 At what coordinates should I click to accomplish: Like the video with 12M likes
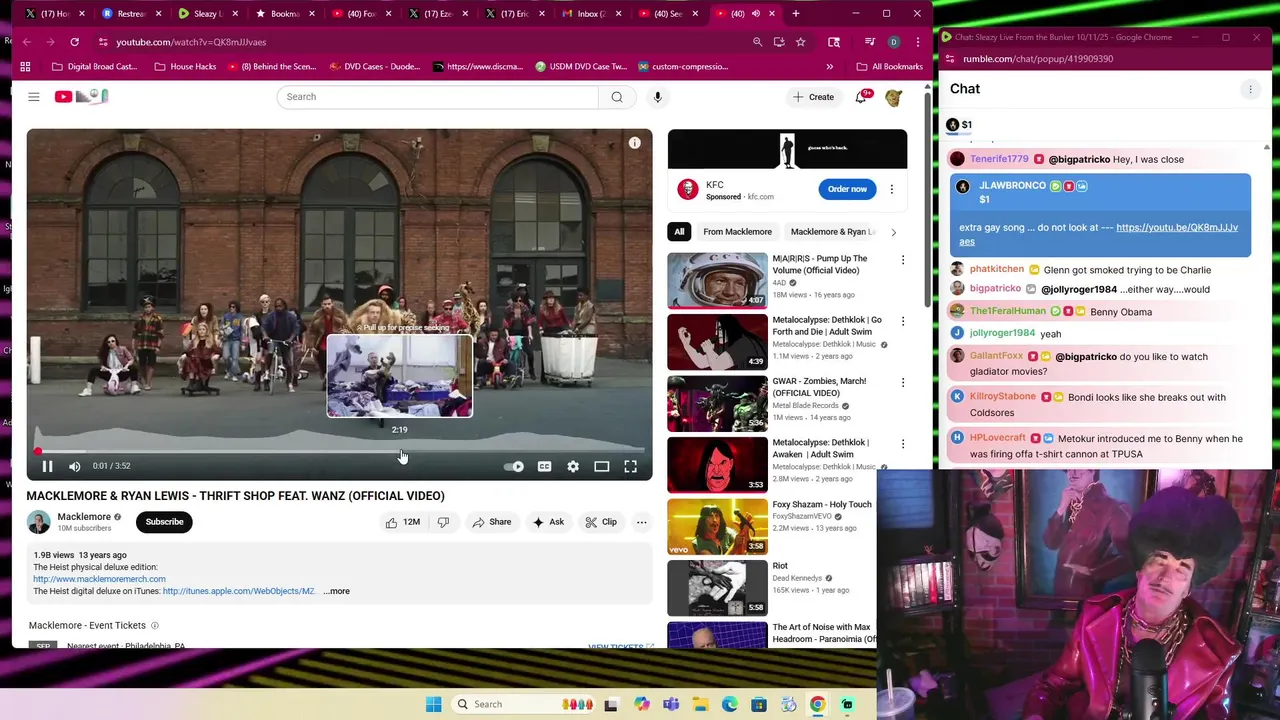[404, 522]
